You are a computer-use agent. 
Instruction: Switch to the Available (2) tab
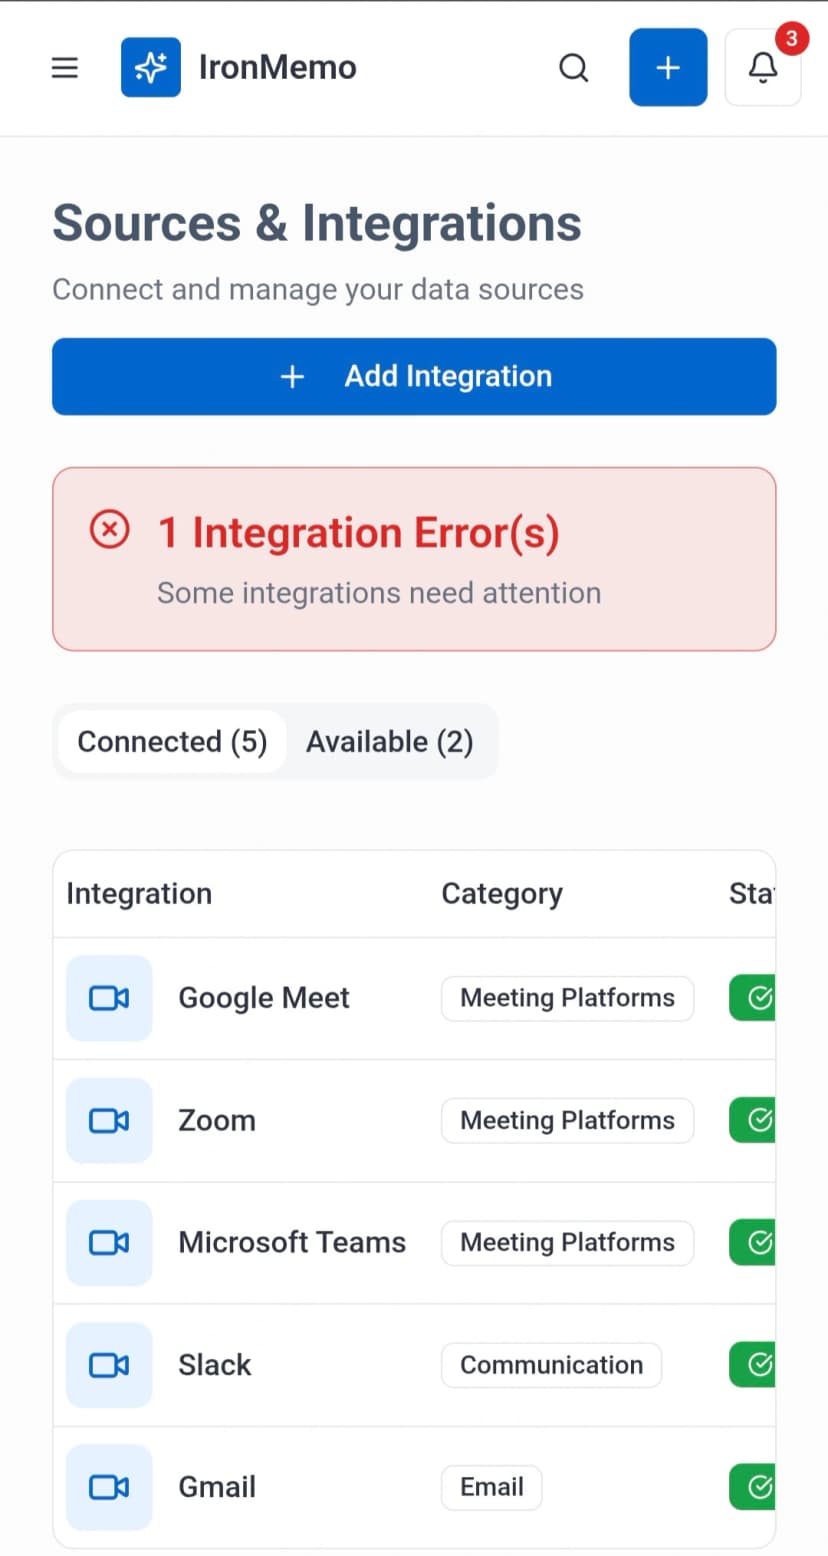pos(390,741)
